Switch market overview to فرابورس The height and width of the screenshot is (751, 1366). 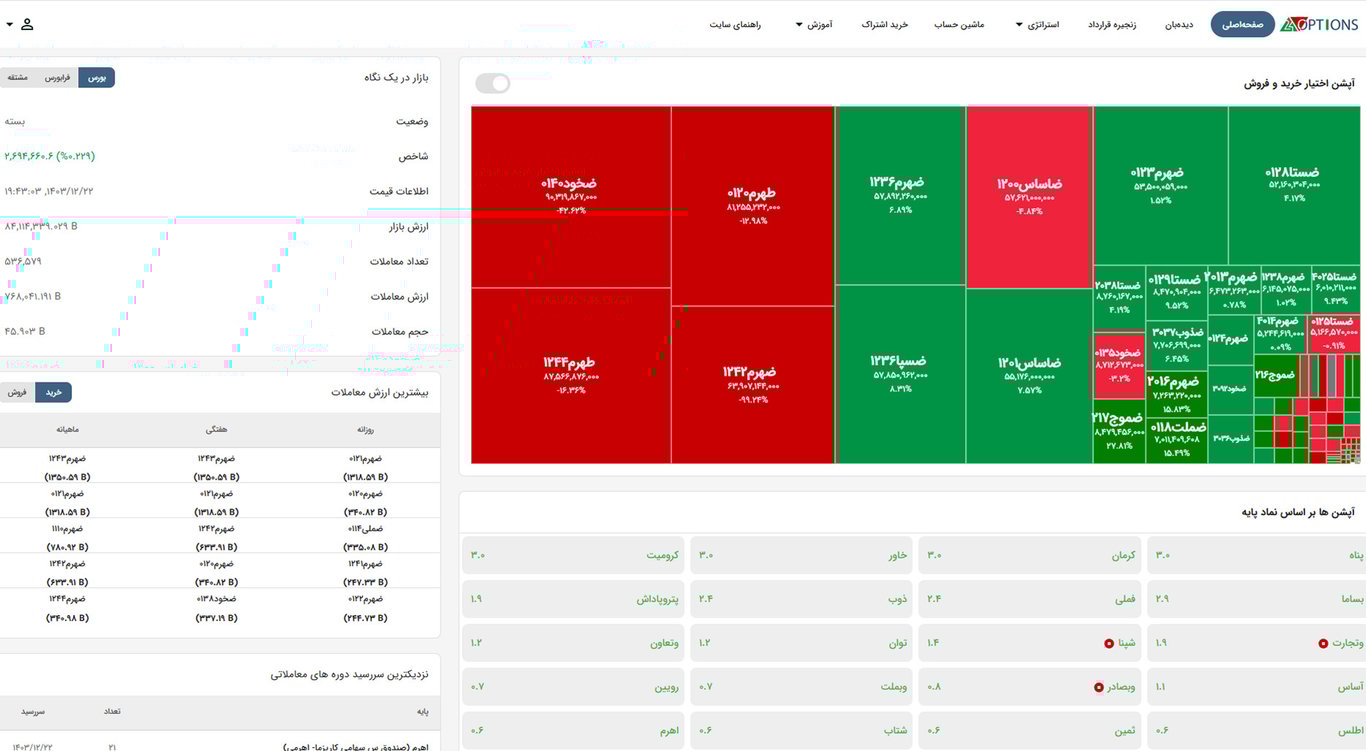tap(57, 78)
